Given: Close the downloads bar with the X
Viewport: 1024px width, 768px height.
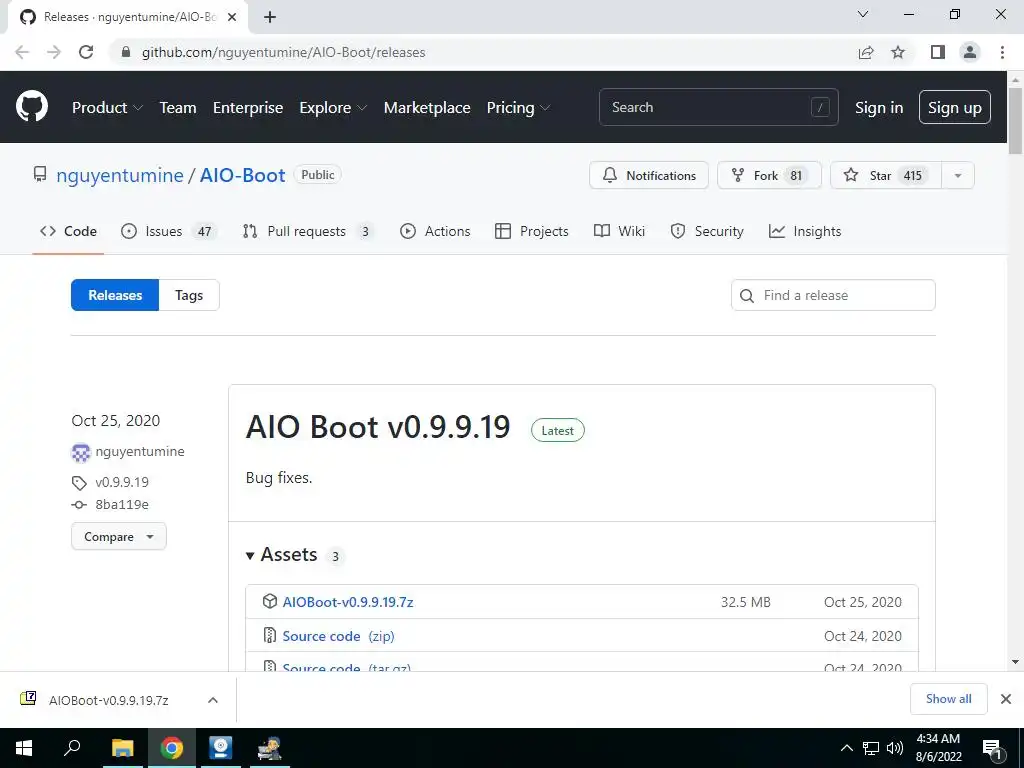Looking at the screenshot, I should tap(1006, 699).
